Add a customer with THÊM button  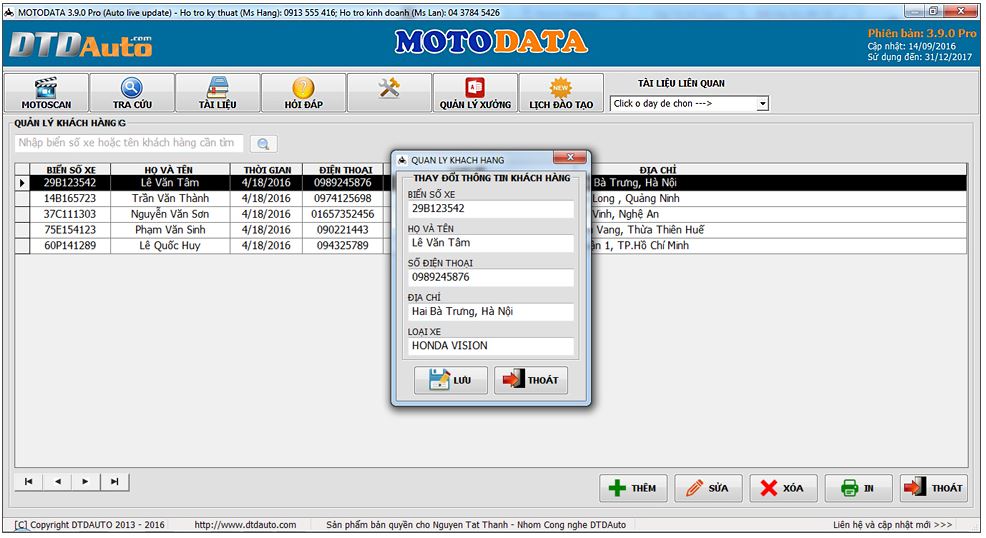pyautogui.click(x=633, y=488)
